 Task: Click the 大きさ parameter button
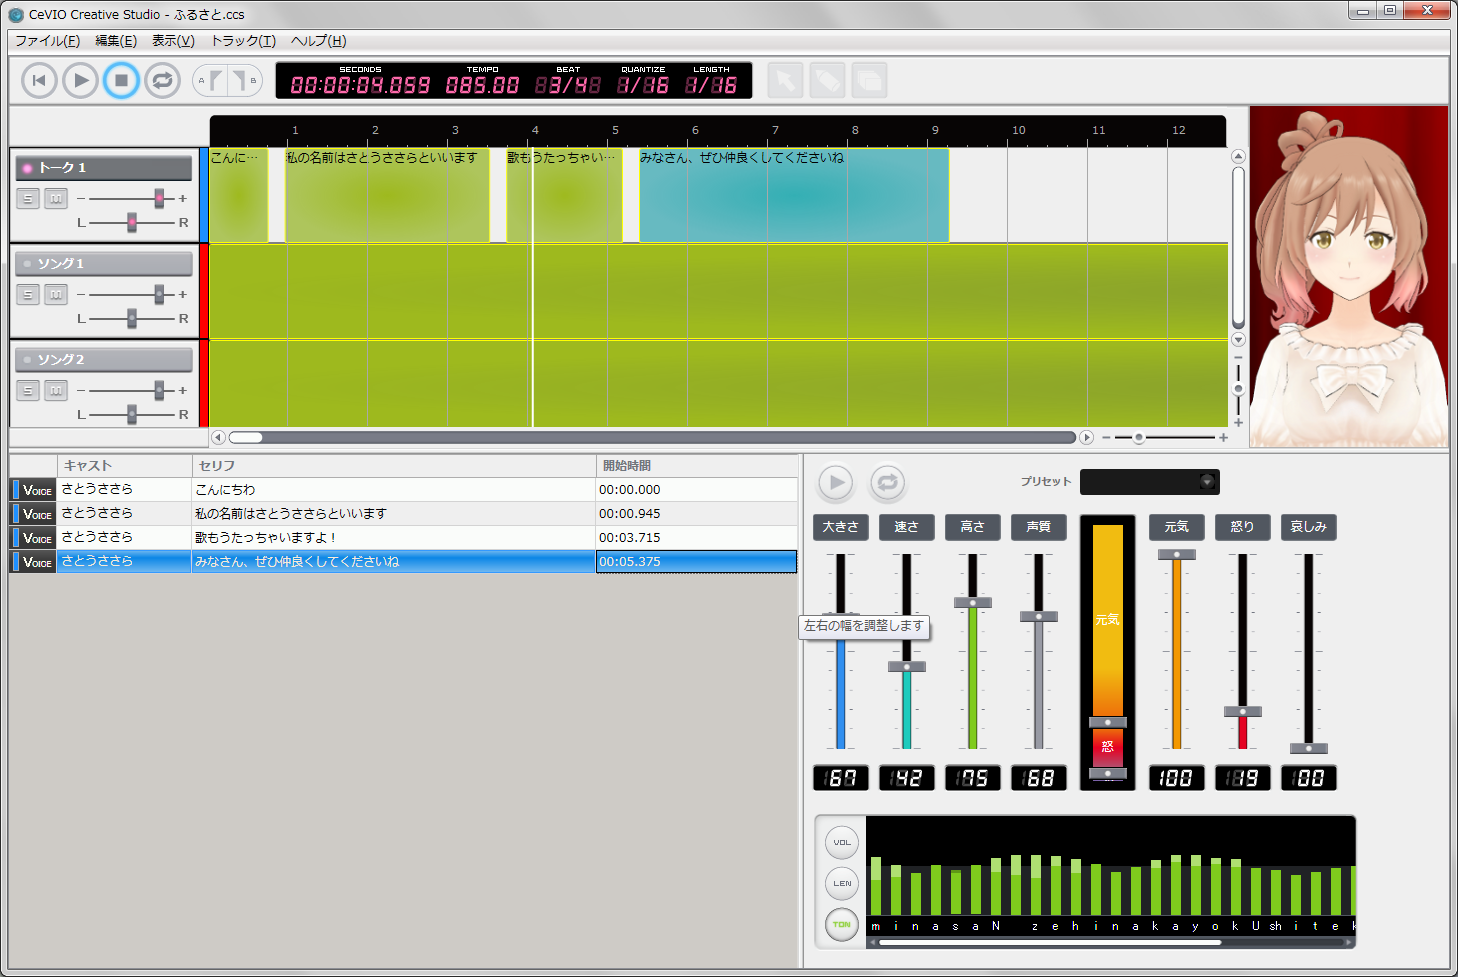pos(841,527)
